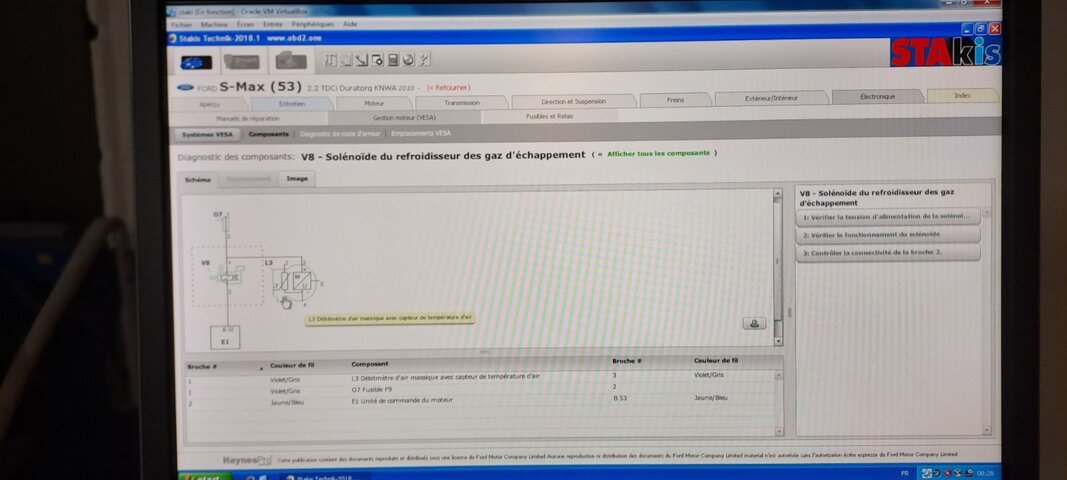Open VirtualBox Machine menu

[214, 25]
